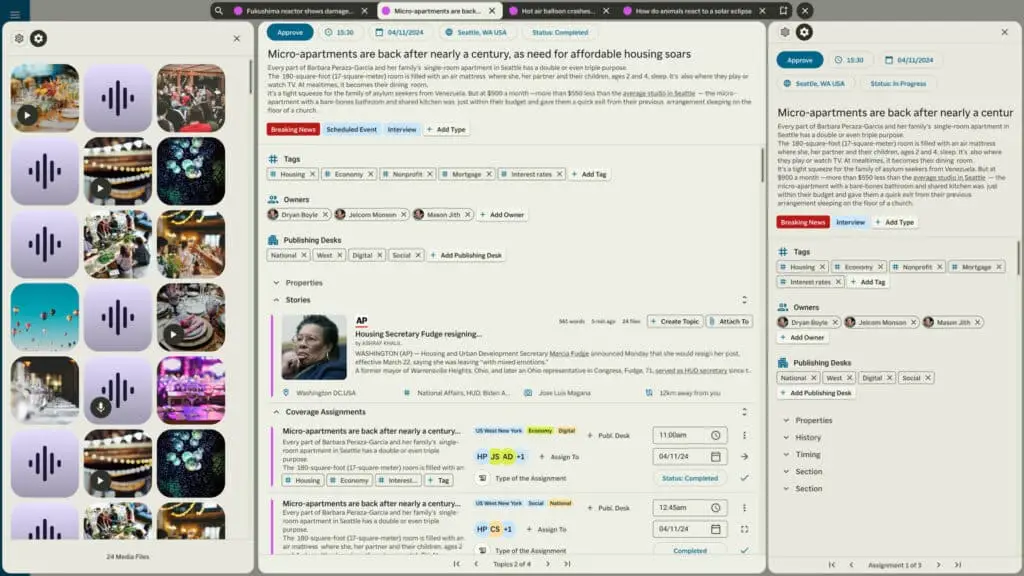Close the media files panel
Image resolution: width=1024 pixels, height=576 pixels.
point(236,39)
